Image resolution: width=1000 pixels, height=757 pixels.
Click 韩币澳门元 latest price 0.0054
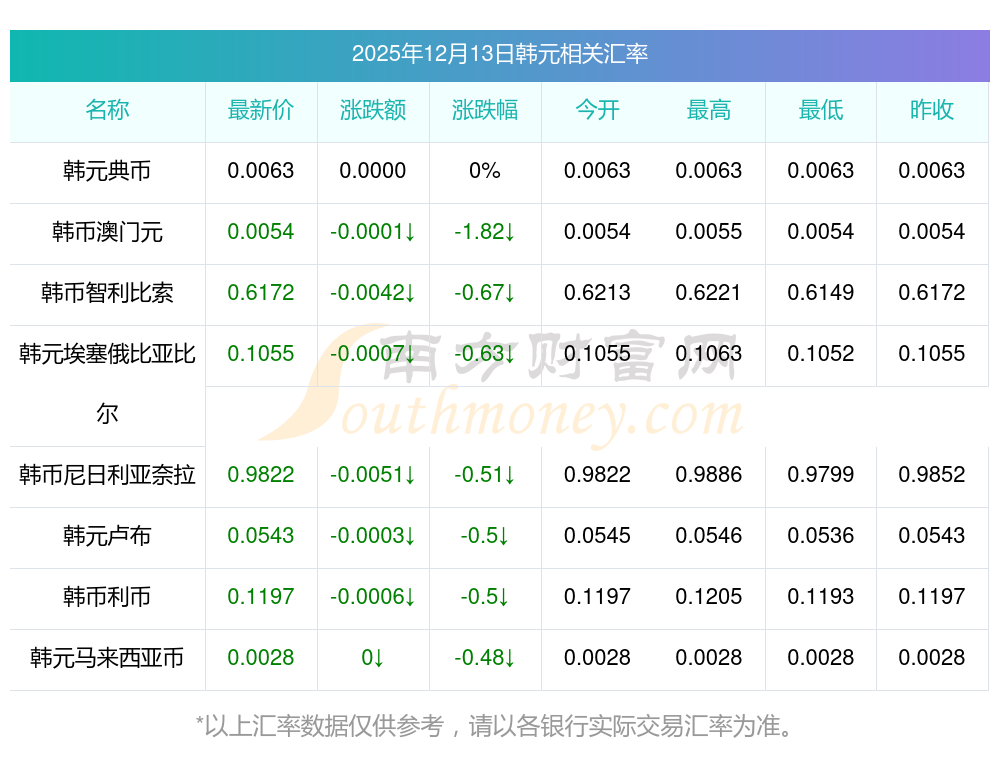coord(261,232)
